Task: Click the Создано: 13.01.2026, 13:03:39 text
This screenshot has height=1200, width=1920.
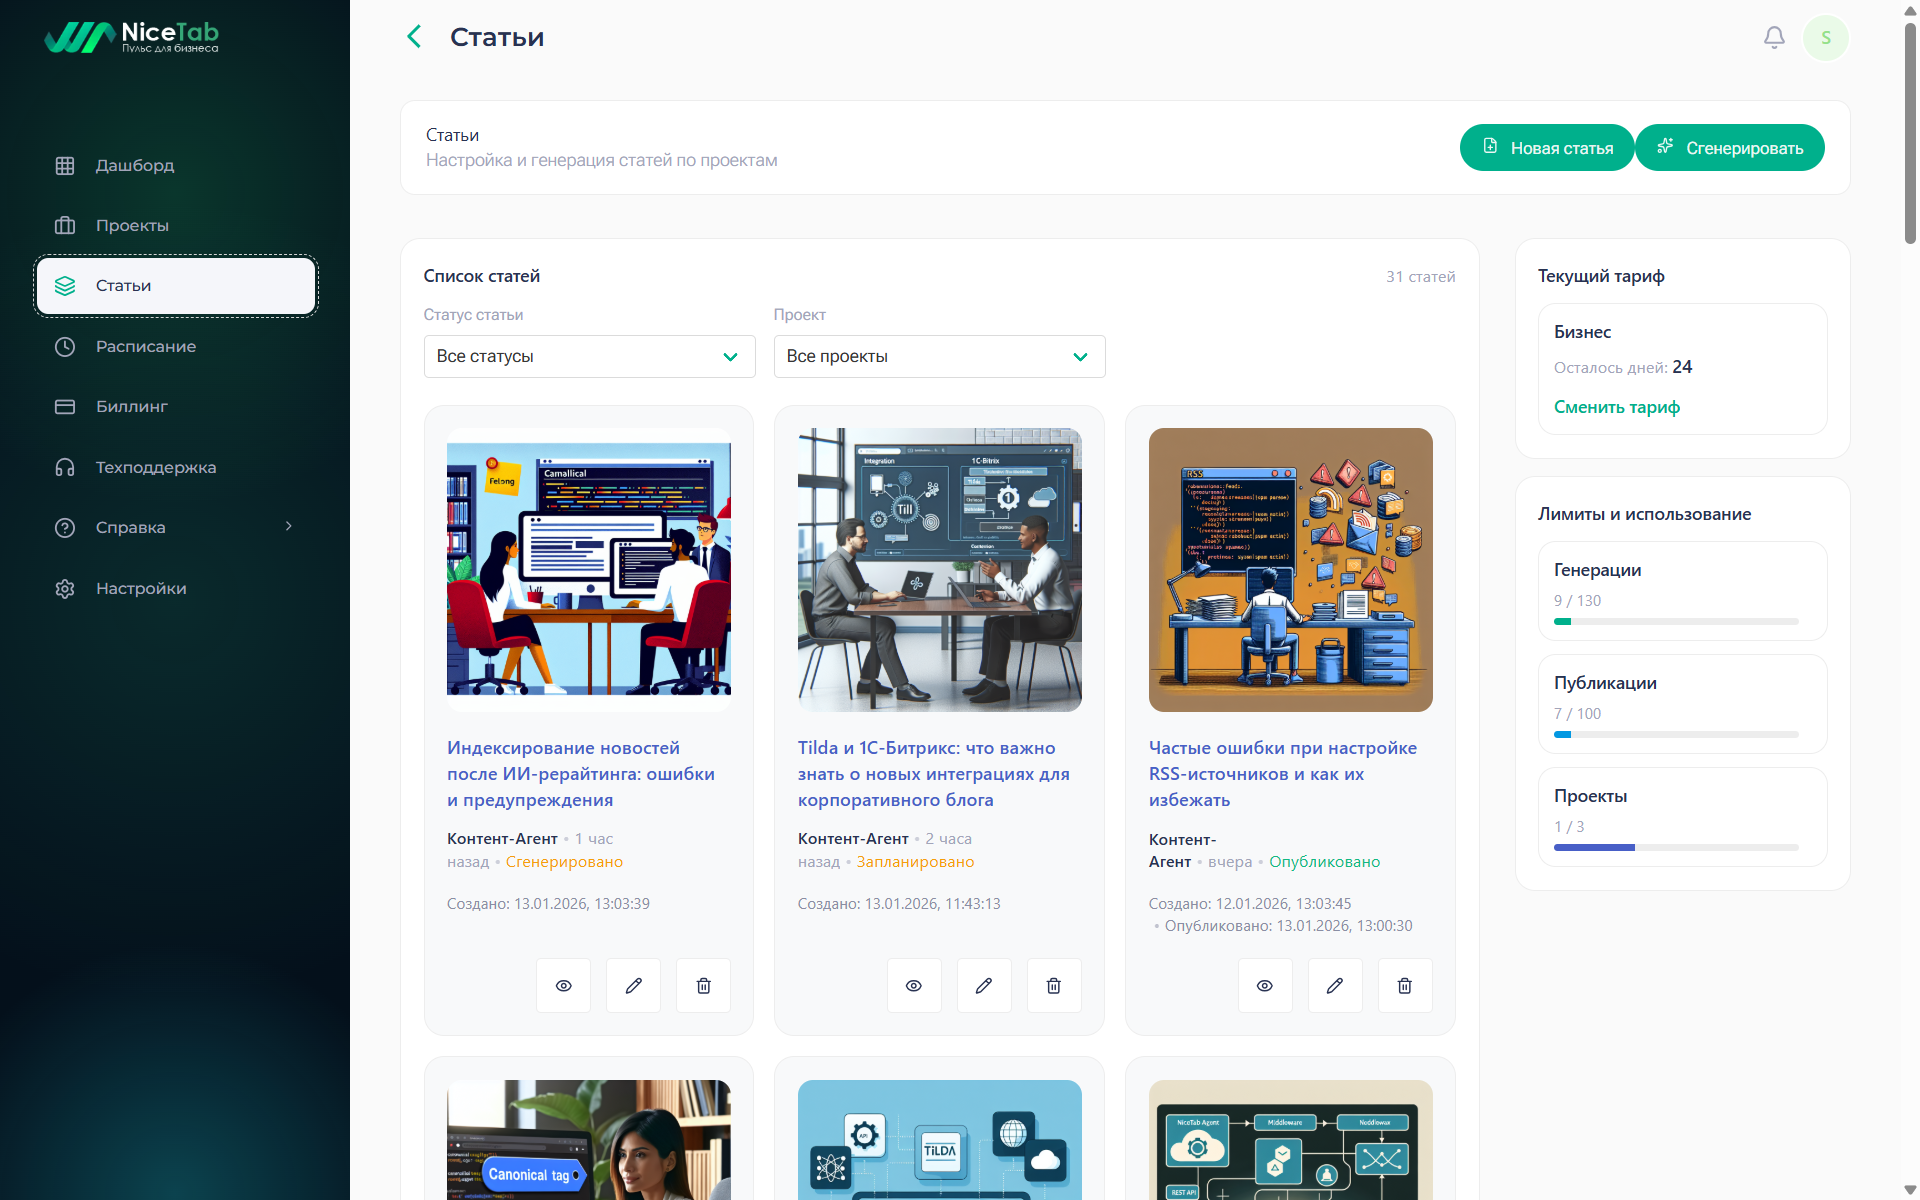Action: coord(548,904)
